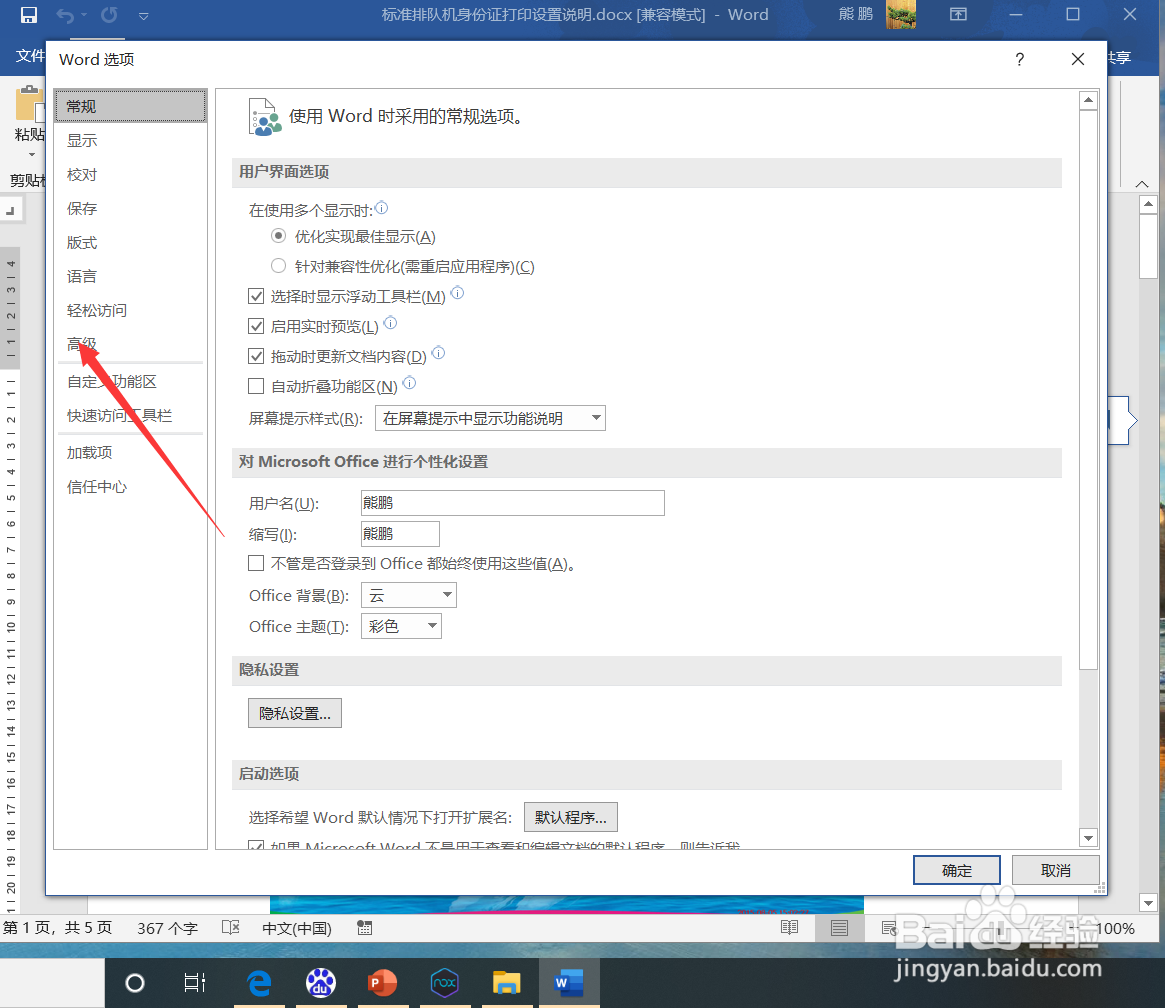
Task: Open 加载项 options category
Action: (130, 452)
